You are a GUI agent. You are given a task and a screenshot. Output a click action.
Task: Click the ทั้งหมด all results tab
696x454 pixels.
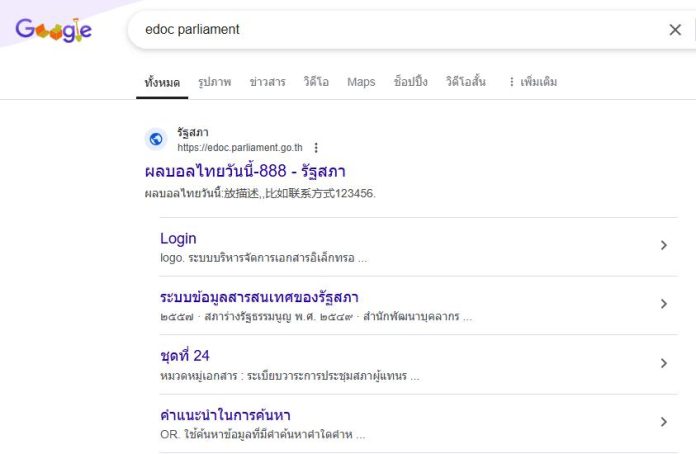[162, 82]
